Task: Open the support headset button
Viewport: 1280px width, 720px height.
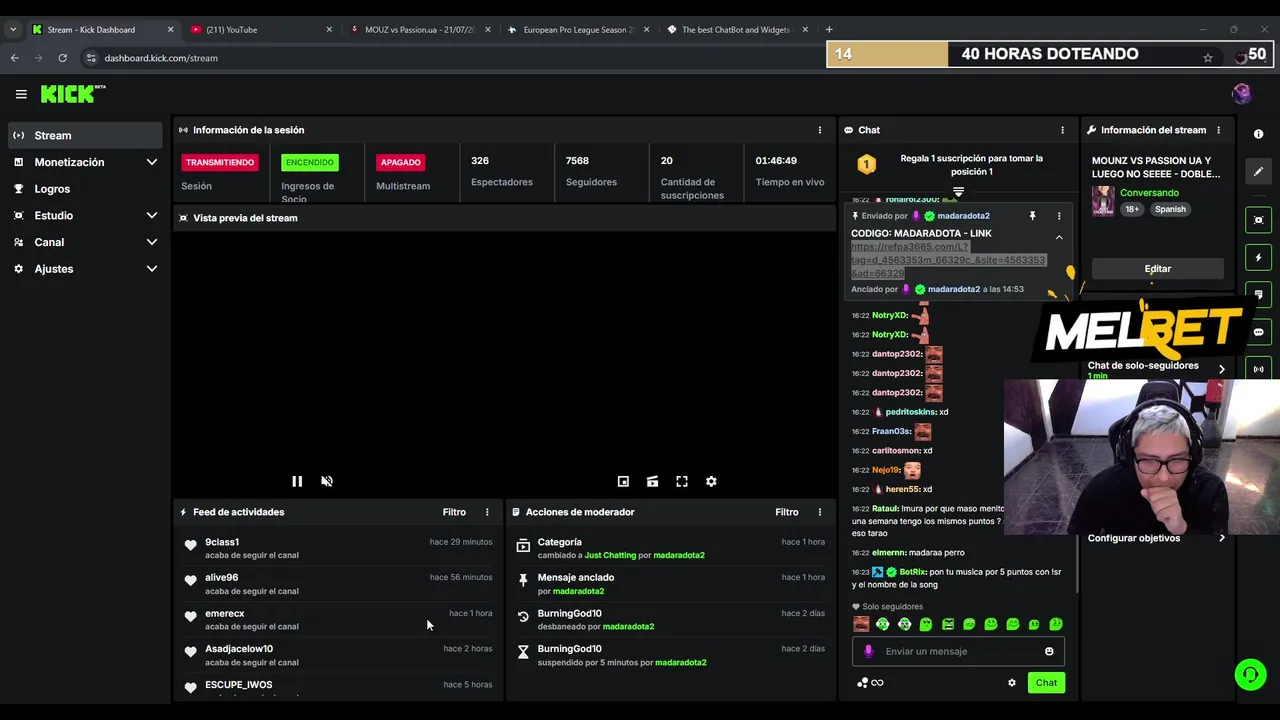Action: click(1250, 675)
